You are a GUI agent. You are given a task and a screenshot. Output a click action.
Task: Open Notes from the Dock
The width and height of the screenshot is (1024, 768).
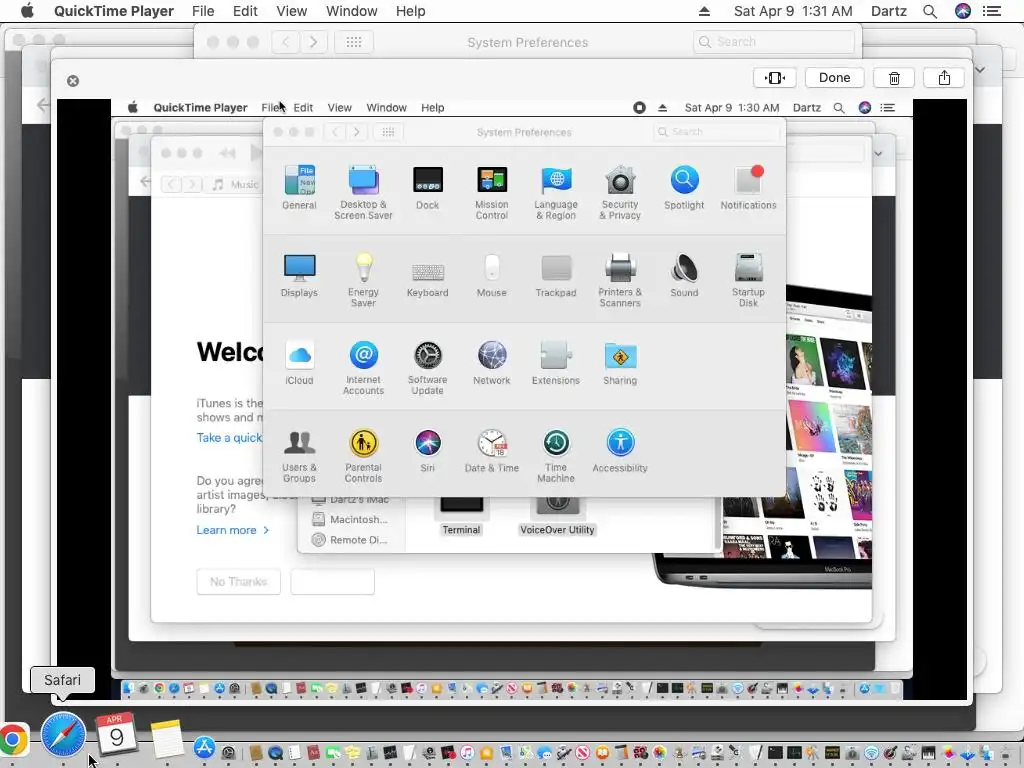tap(167, 739)
